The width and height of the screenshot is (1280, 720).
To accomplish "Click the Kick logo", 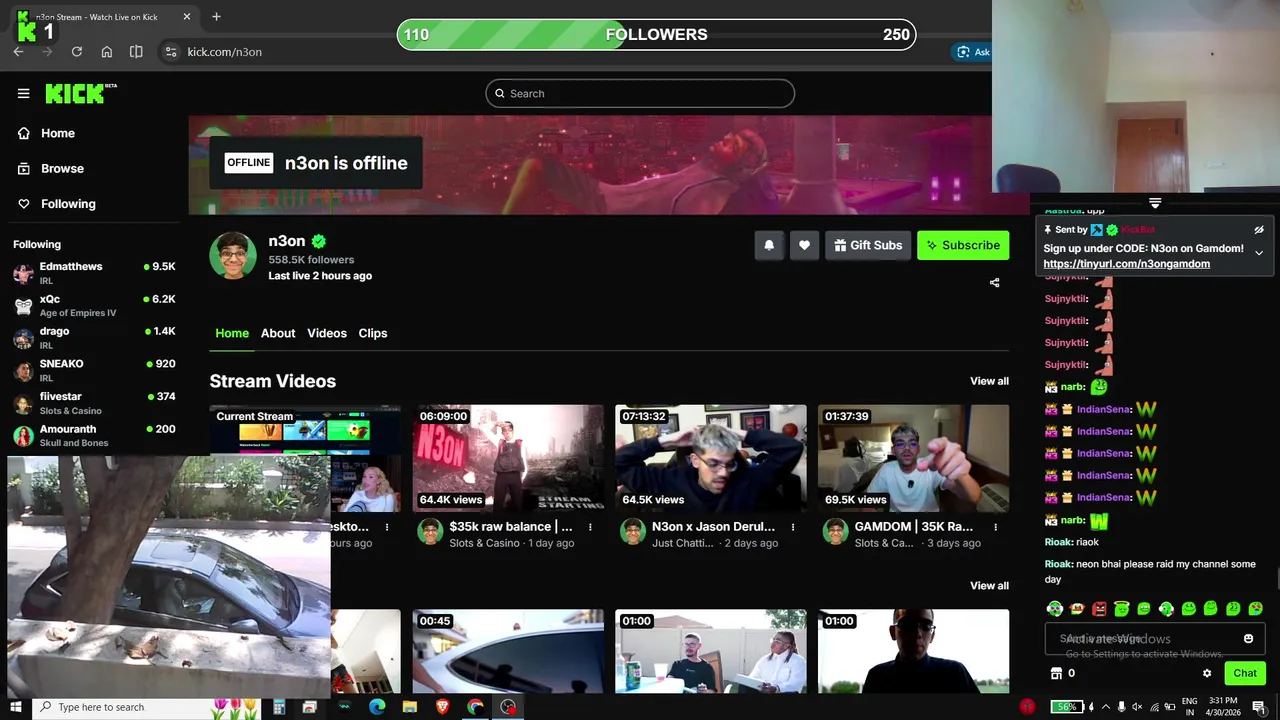I will click(x=80, y=93).
